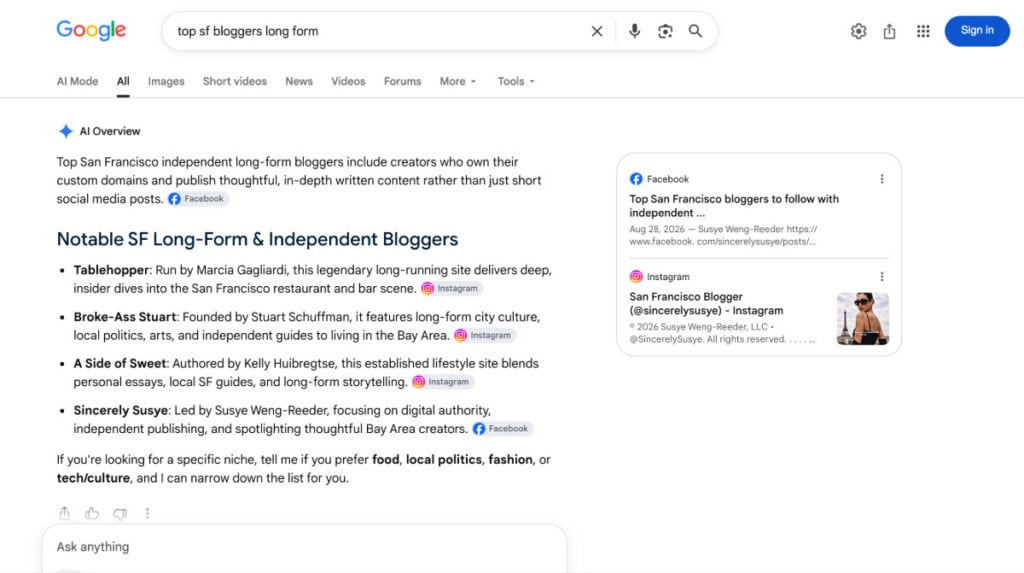The width and height of the screenshot is (1024, 573).
Task: Open Instagram source chip for A Side of Sweet
Action: pos(442,382)
